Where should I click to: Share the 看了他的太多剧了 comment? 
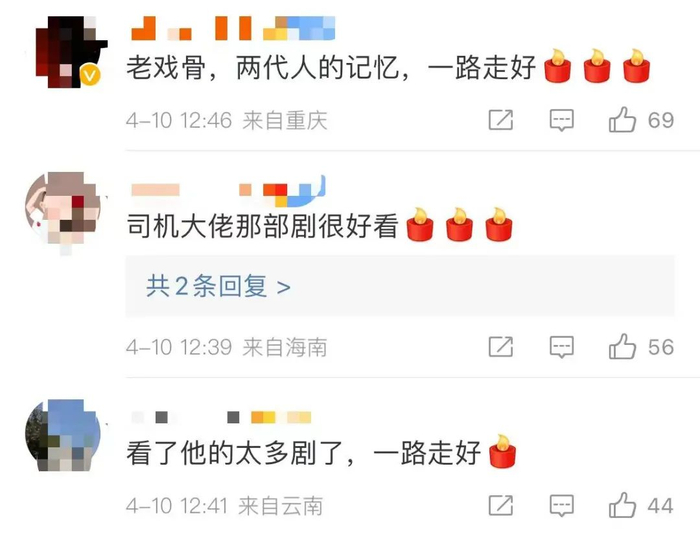coord(501,505)
